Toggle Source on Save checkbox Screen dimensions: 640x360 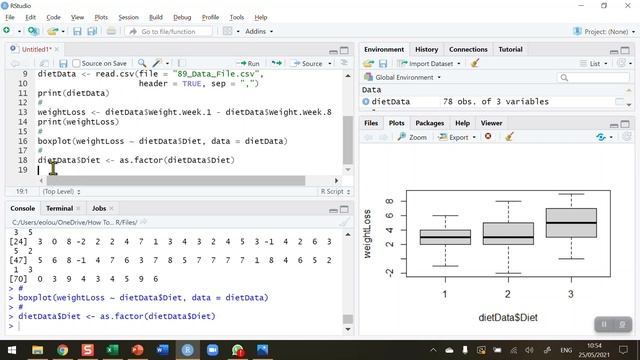click(x=76, y=63)
